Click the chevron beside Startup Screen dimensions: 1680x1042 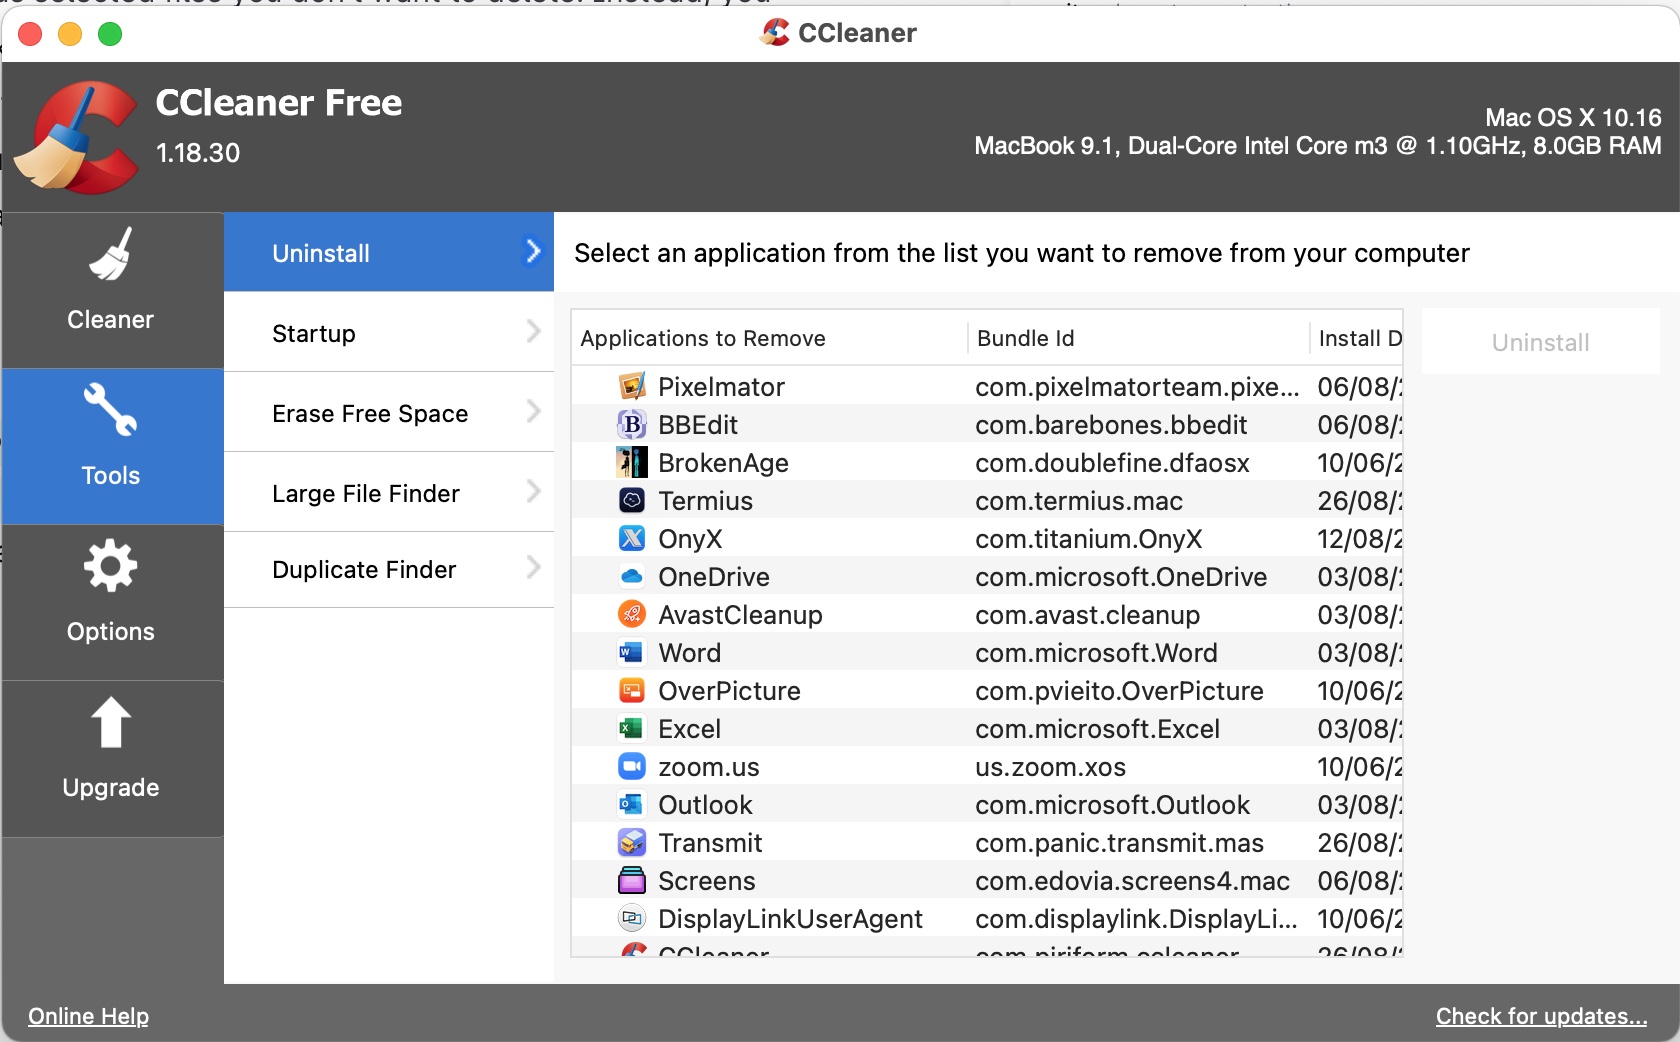click(x=533, y=331)
